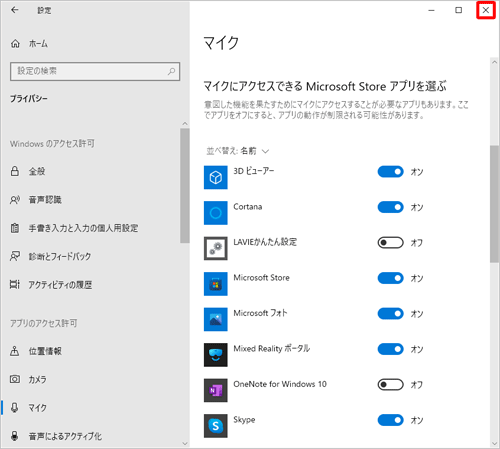The width and height of the screenshot is (500, 449).
Task: Turn on LAVIEかんたん設定 microphone toggle
Action: click(390, 243)
